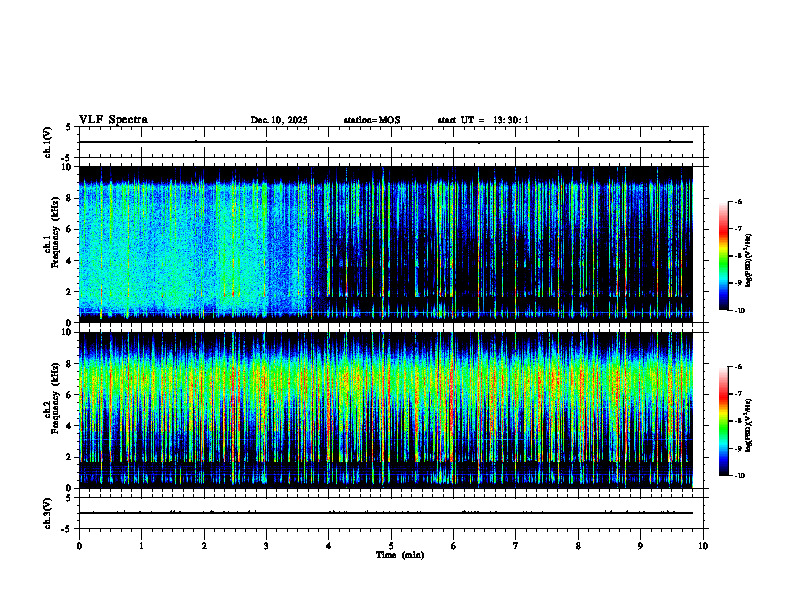This screenshot has width=792, height=612.
Task: Click the "start UT = 13:30: 1" text
Action: [483, 120]
